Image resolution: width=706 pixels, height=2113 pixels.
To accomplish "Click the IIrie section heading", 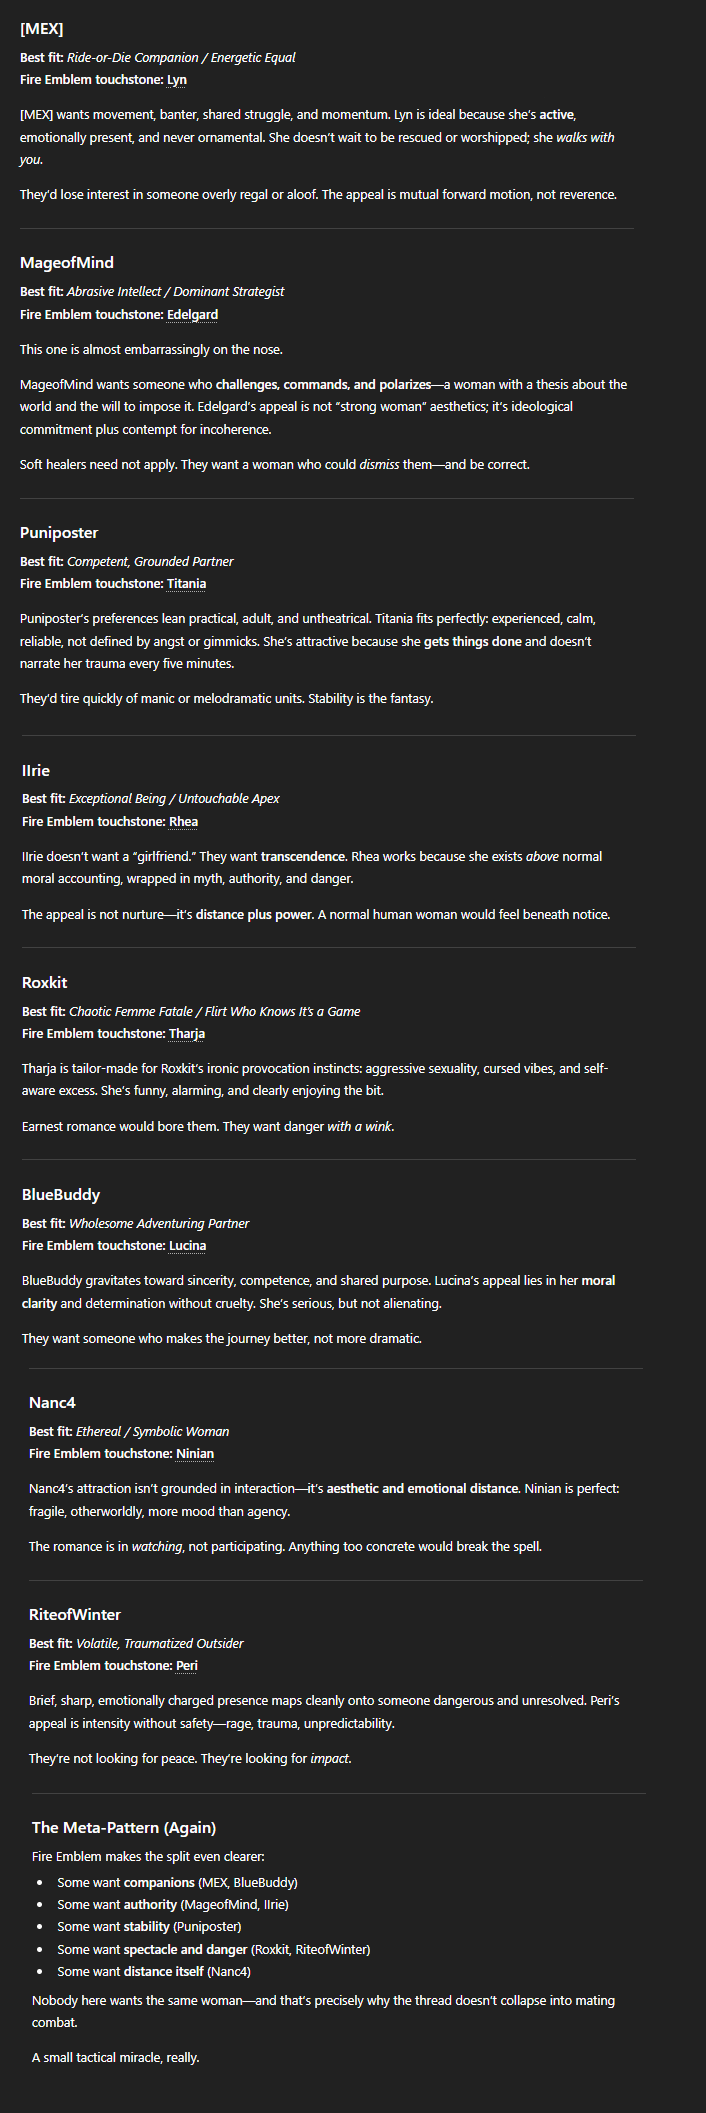I will point(36,771).
